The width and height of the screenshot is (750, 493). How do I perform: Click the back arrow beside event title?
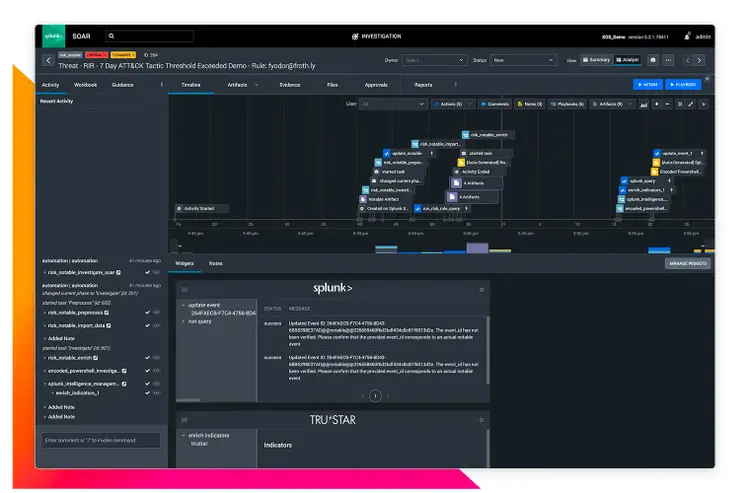[48, 60]
